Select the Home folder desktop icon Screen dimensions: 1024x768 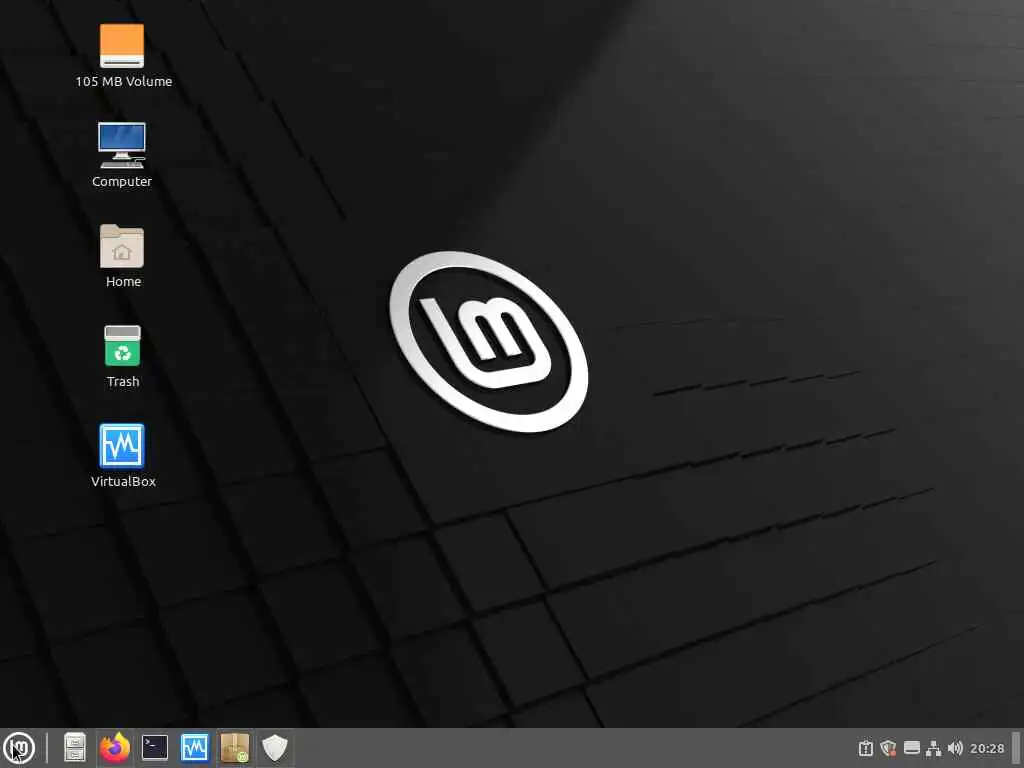(x=122, y=256)
